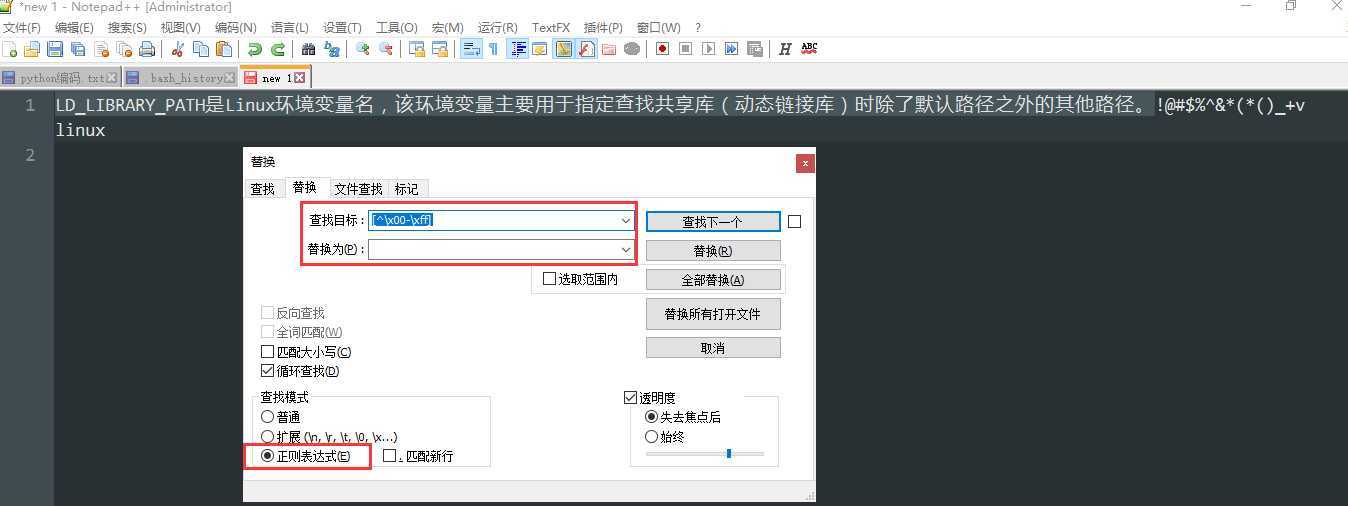Click the 查找下一个 (Find Next) button
1348x506 pixels.
(713, 222)
